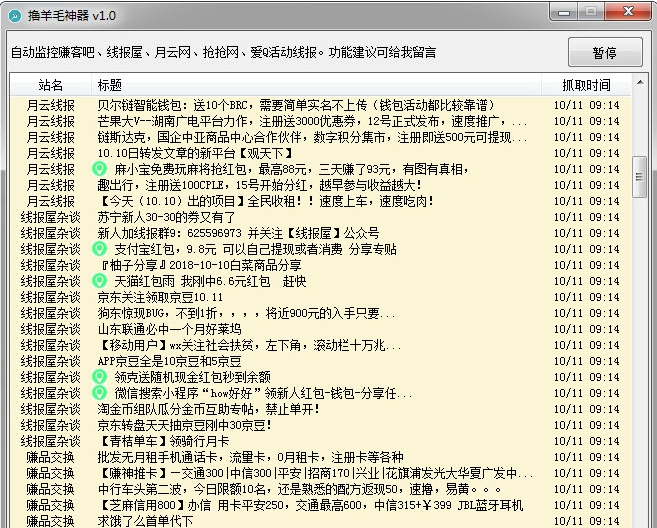Select row 【移动用户】wx关注社会扶贫

click(x=321, y=345)
